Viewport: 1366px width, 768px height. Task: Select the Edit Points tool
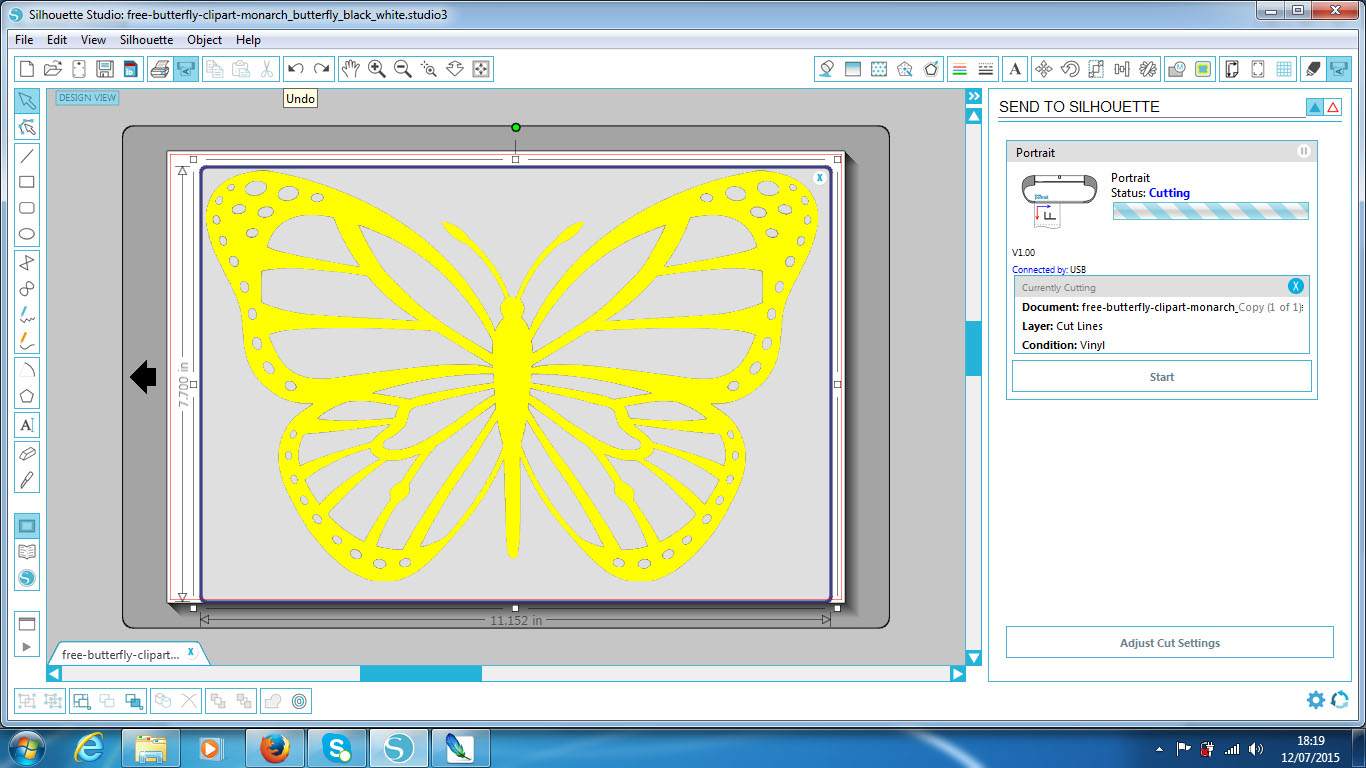point(27,128)
